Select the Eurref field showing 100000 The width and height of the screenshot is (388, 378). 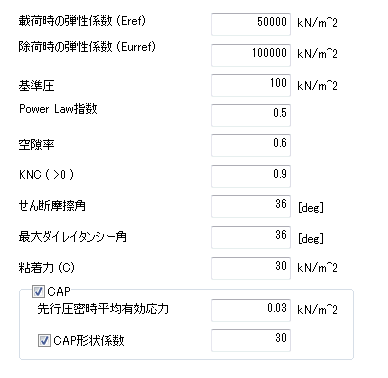point(251,55)
